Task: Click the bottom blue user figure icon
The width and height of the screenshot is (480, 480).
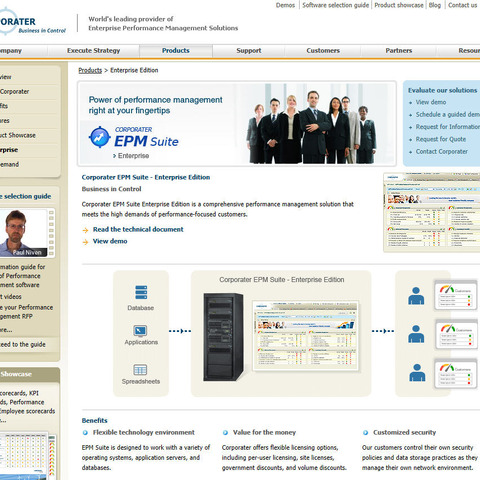Action: pyautogui.click(x=417, y=372)
